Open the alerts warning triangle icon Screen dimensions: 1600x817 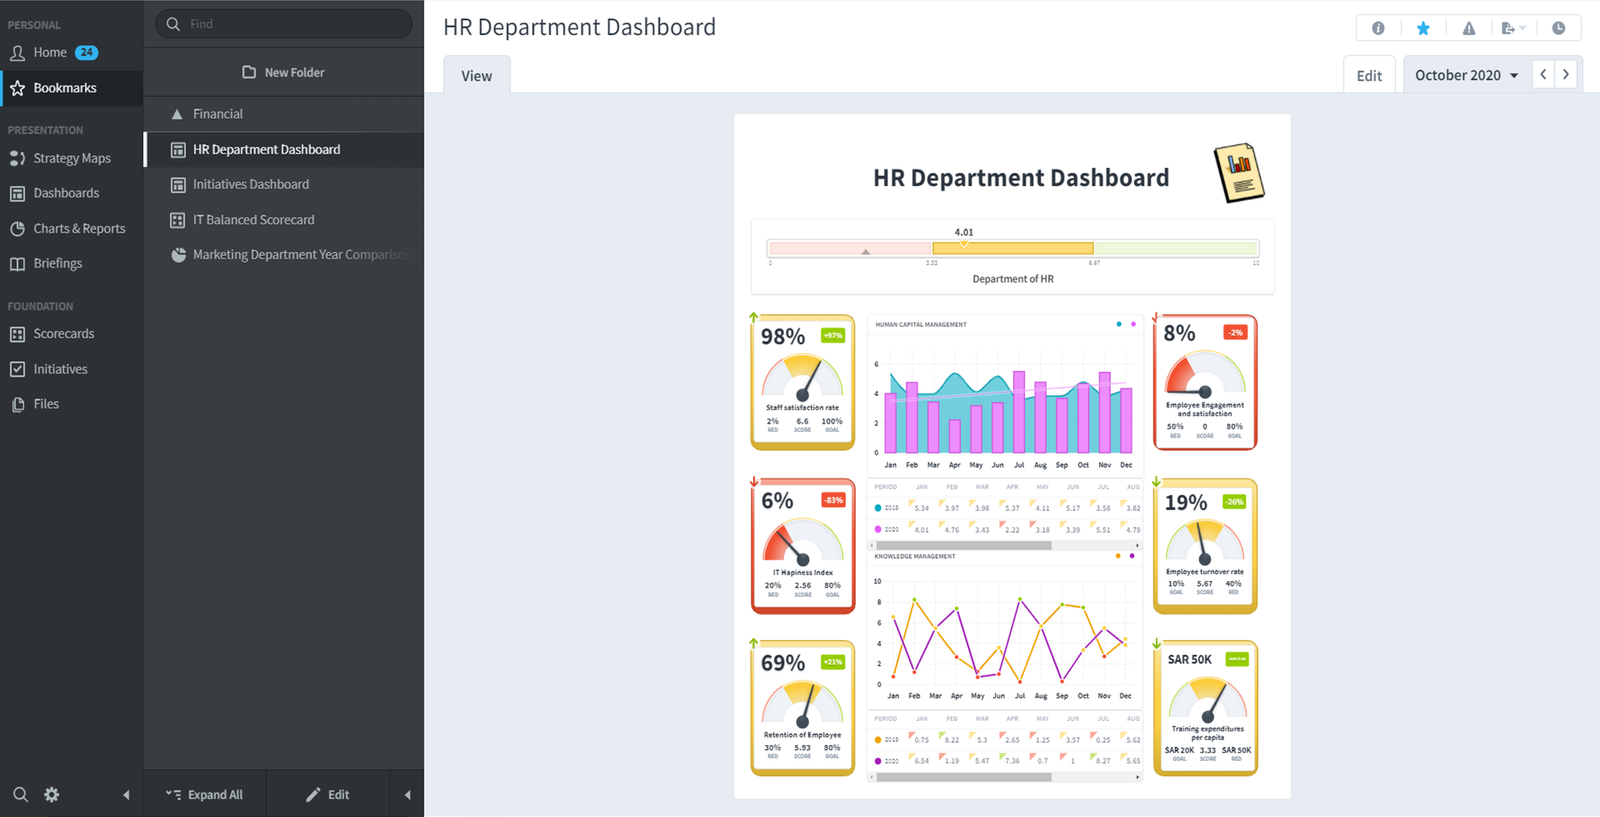(1468, 28)
